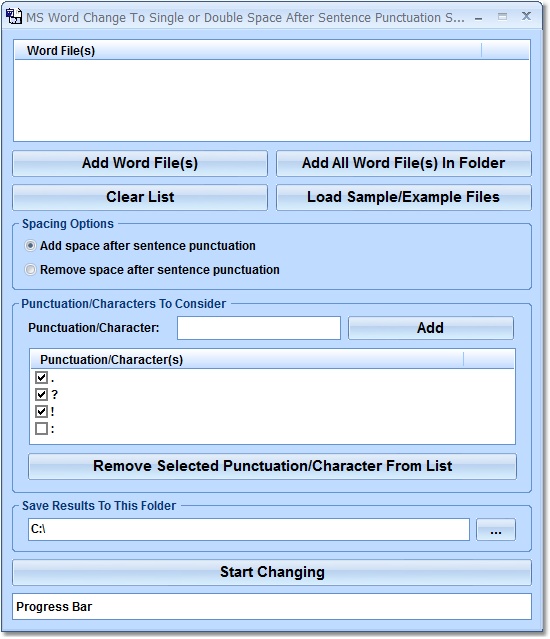Image resolution: width=550 pixels, height=639 pixels.
Task: Click the Punctuation/Character(s) list column header
Action: pos(247,360)
